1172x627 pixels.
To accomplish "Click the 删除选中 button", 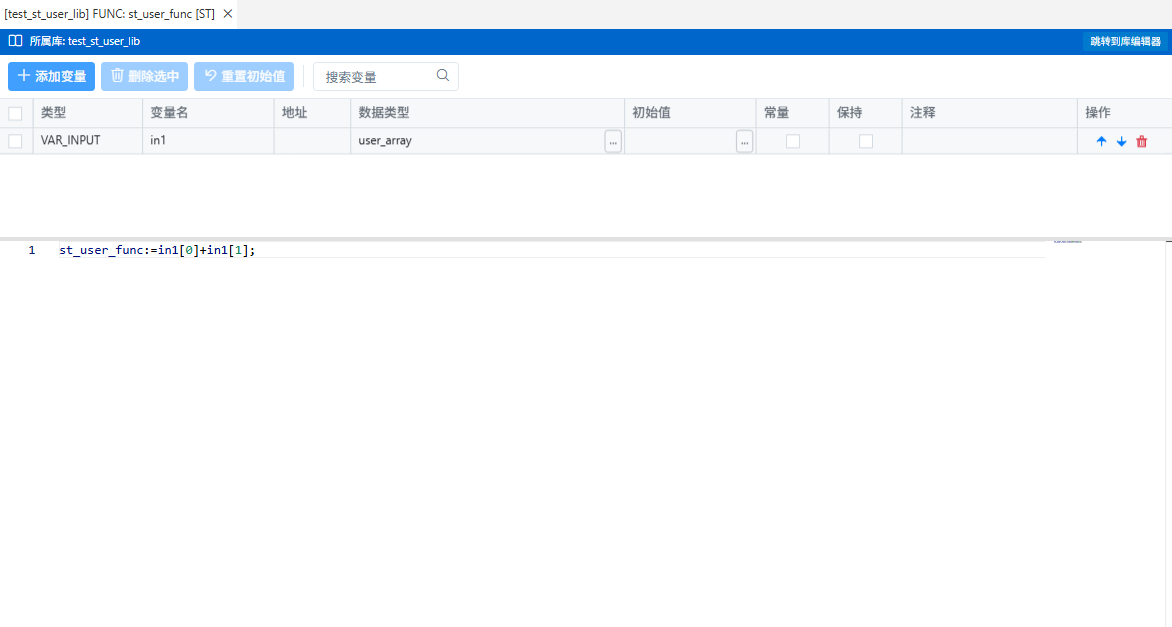I will pyautogui.click(x=144, y=76).
